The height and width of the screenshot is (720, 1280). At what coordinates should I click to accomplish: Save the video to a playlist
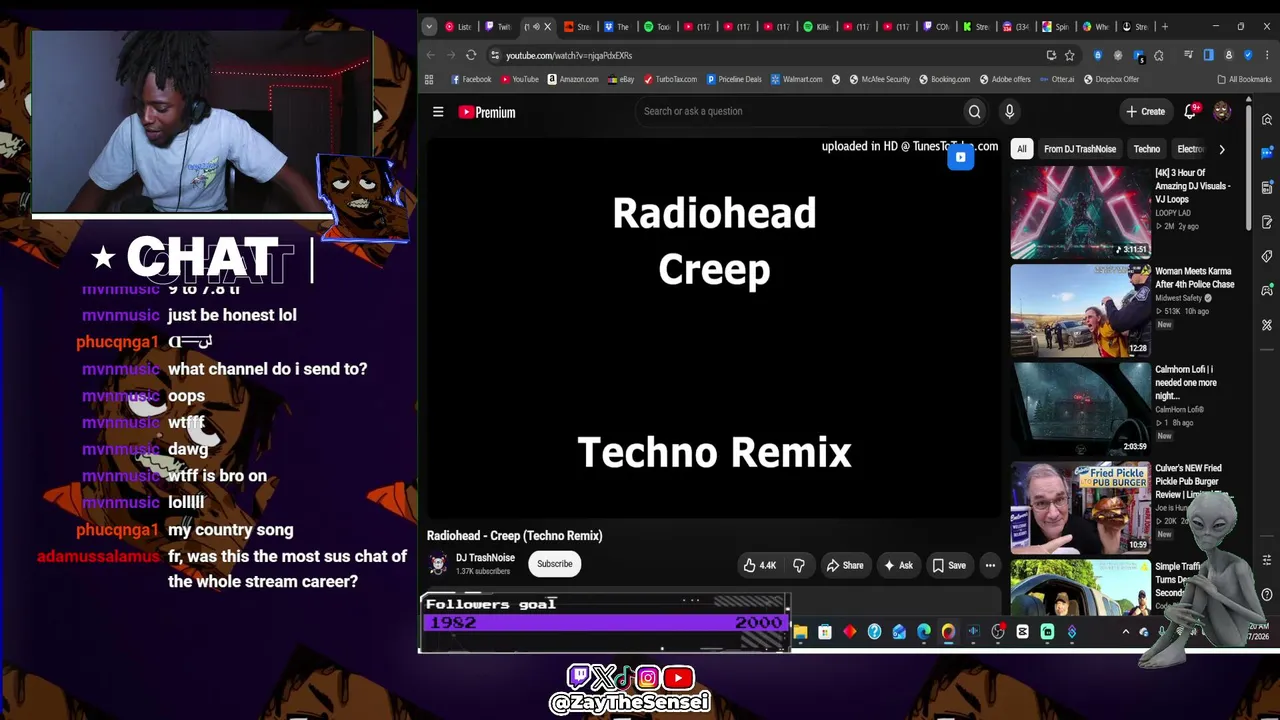tap(949, 566)
